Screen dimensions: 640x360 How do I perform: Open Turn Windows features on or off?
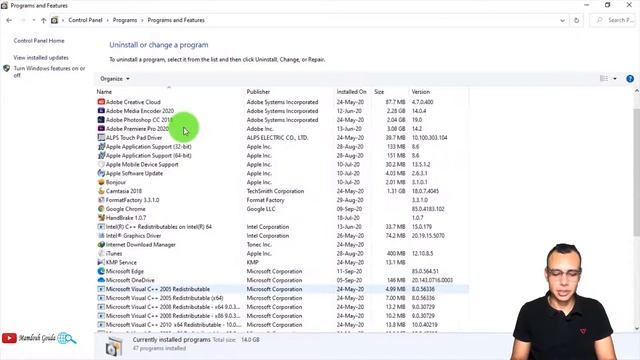[49, 72]
